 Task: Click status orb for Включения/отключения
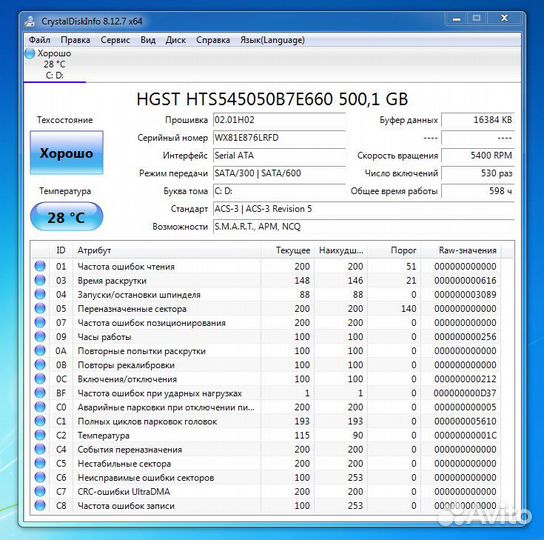pos(40,379)
